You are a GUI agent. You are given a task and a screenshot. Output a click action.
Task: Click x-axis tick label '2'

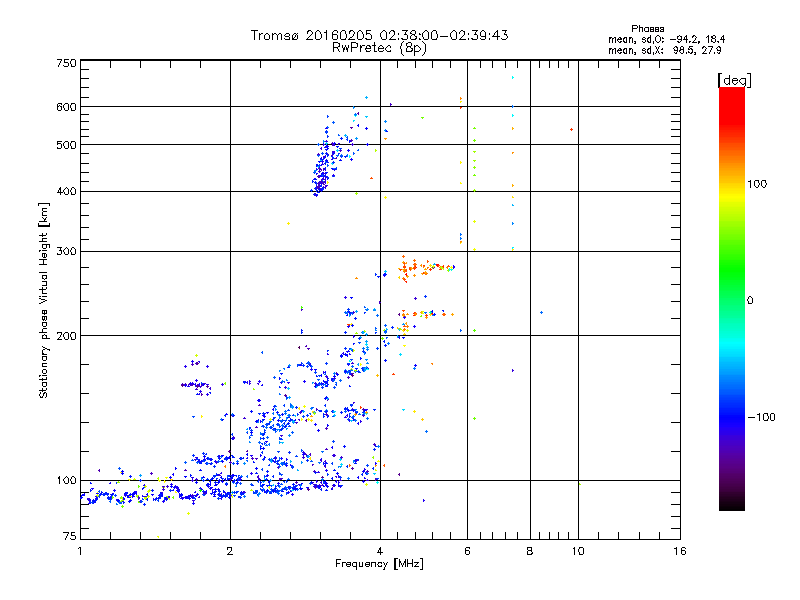(230, 551)
